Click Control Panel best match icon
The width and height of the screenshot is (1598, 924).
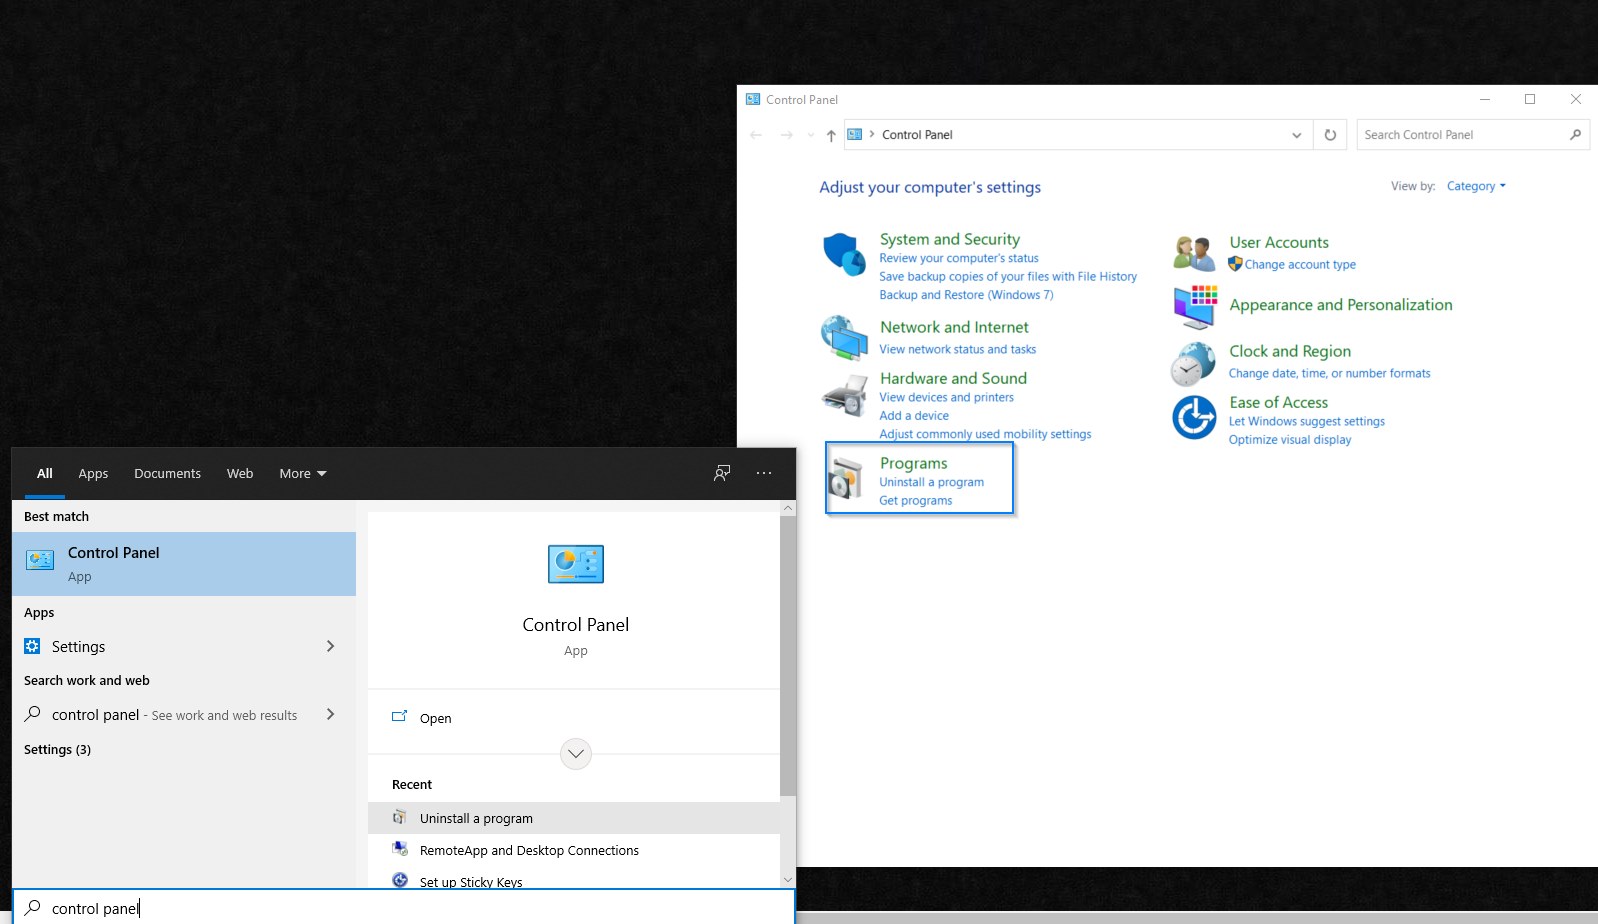40,560
